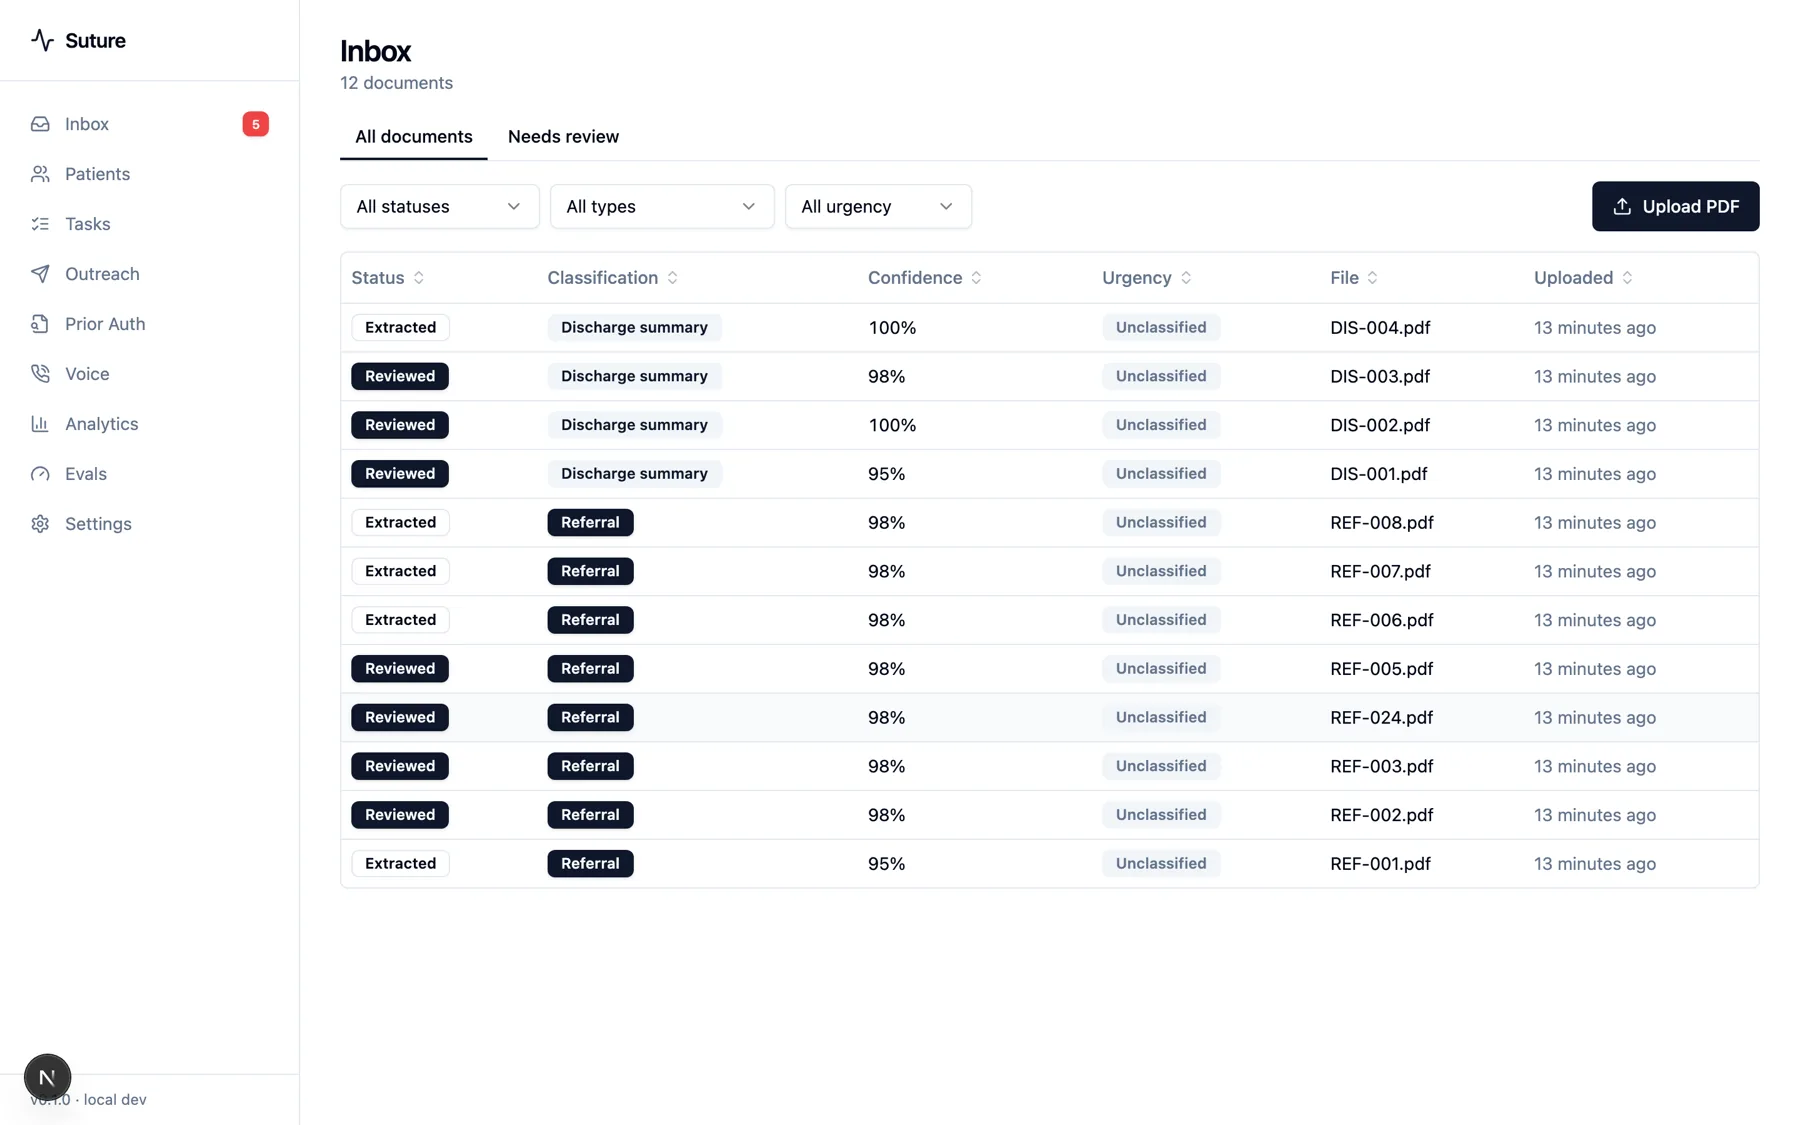Screen dimensions: 1800x1125
Task: Open document REF-024.pdf
Action: click(1381, 718)
